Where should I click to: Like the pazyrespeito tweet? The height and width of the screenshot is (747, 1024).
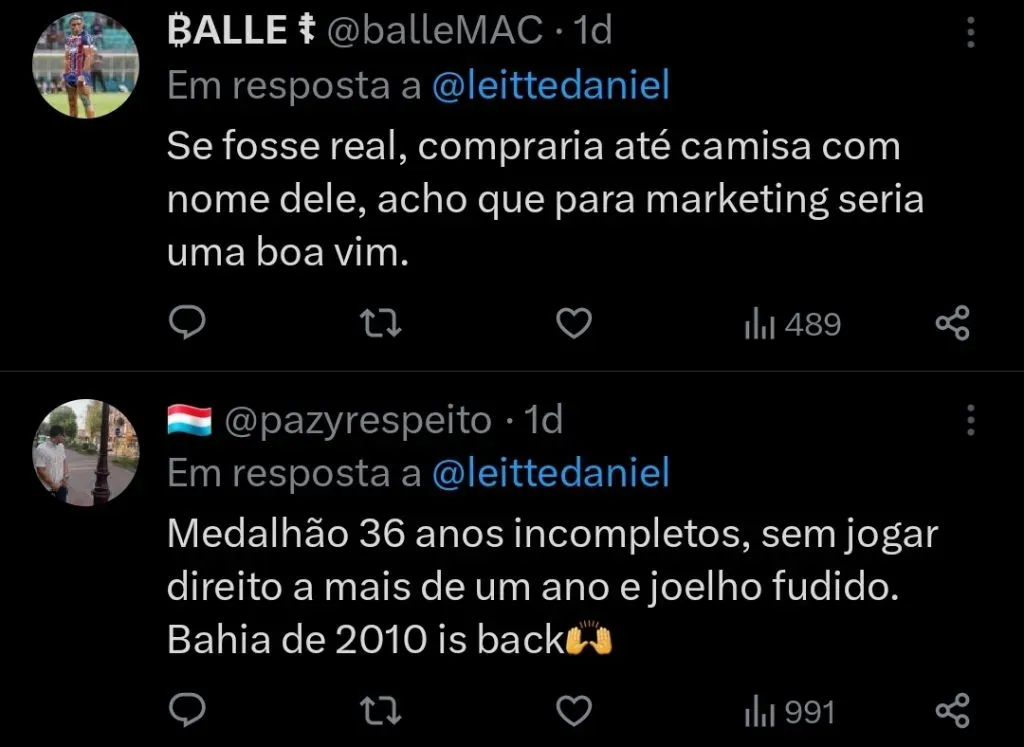click(x=573, y=711)
